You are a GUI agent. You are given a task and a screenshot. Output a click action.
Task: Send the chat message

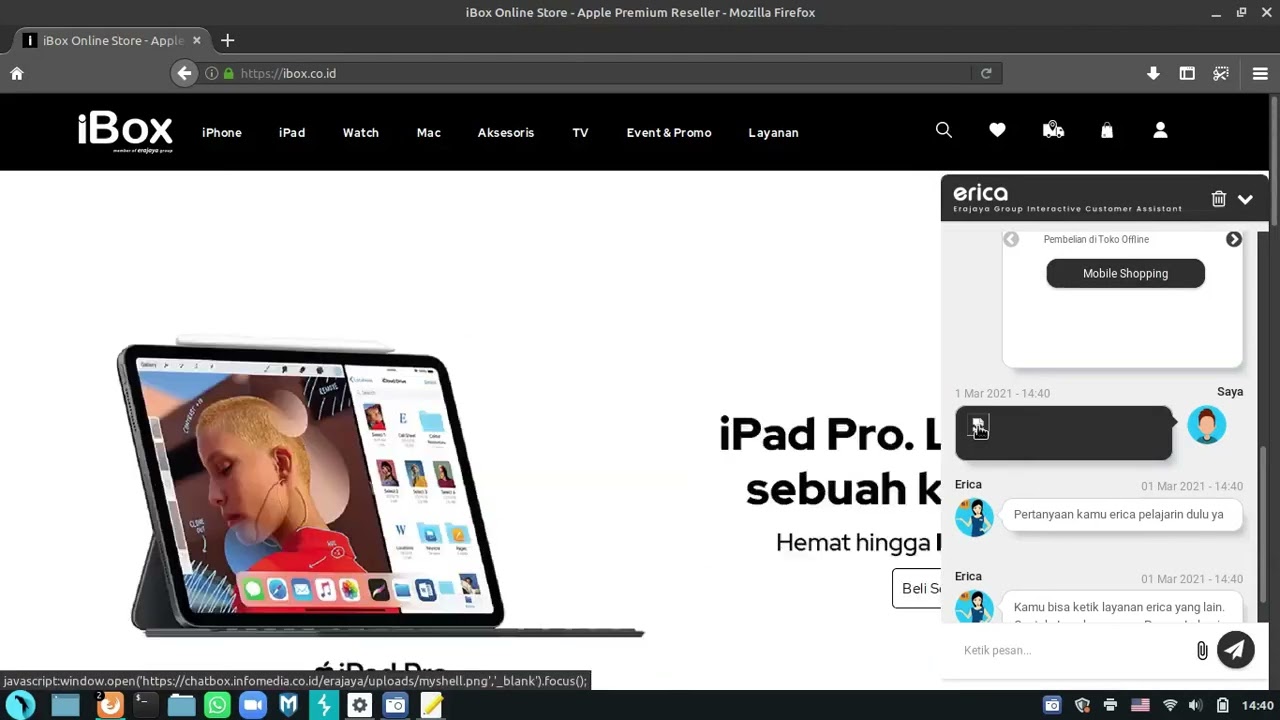tap(1236, 650)
